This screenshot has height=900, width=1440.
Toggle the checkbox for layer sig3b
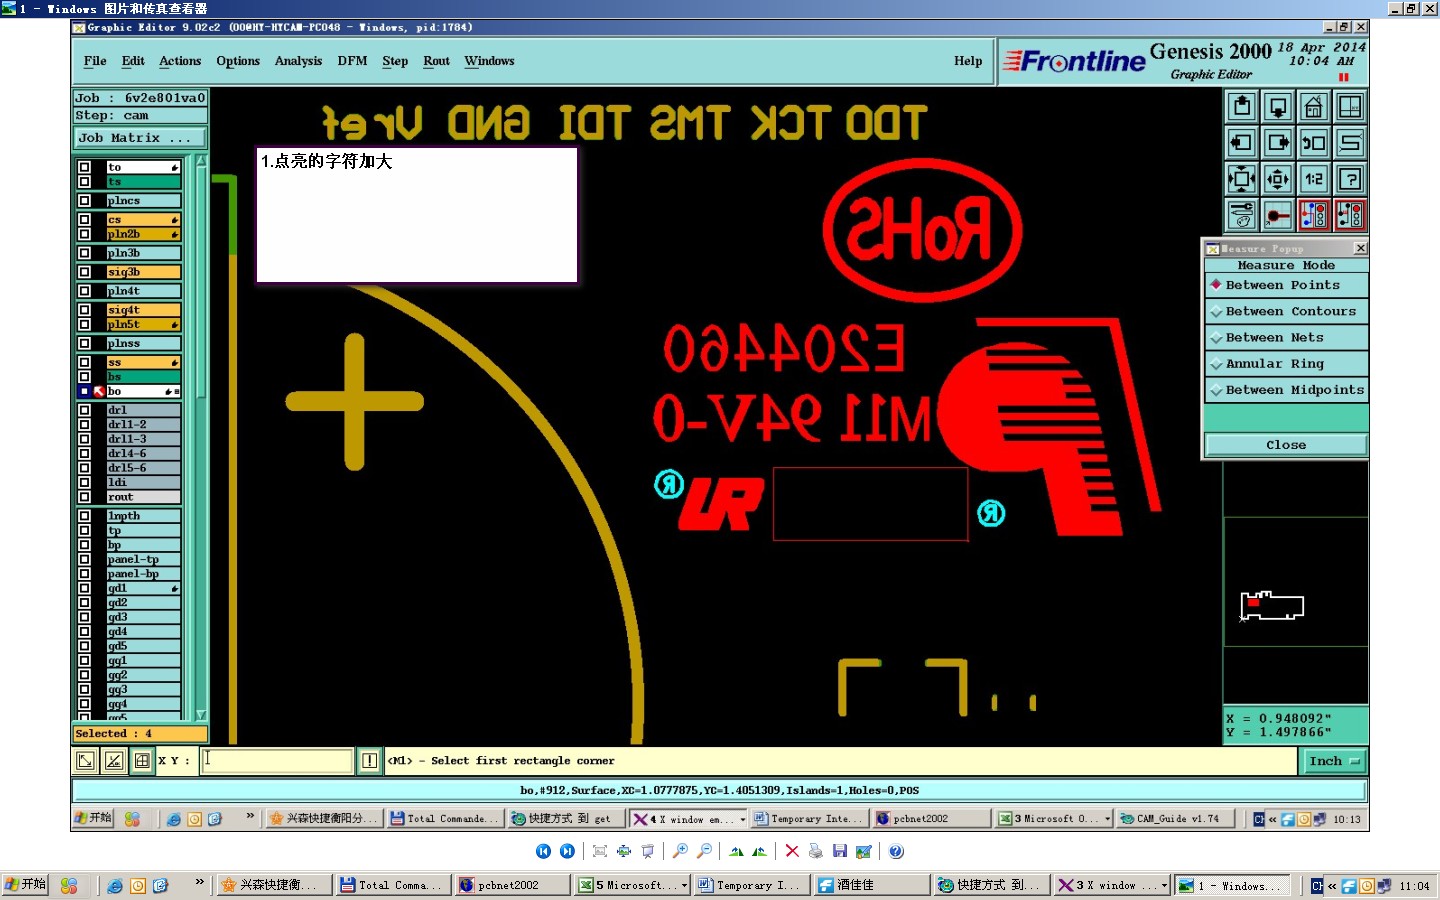point(85,272)
